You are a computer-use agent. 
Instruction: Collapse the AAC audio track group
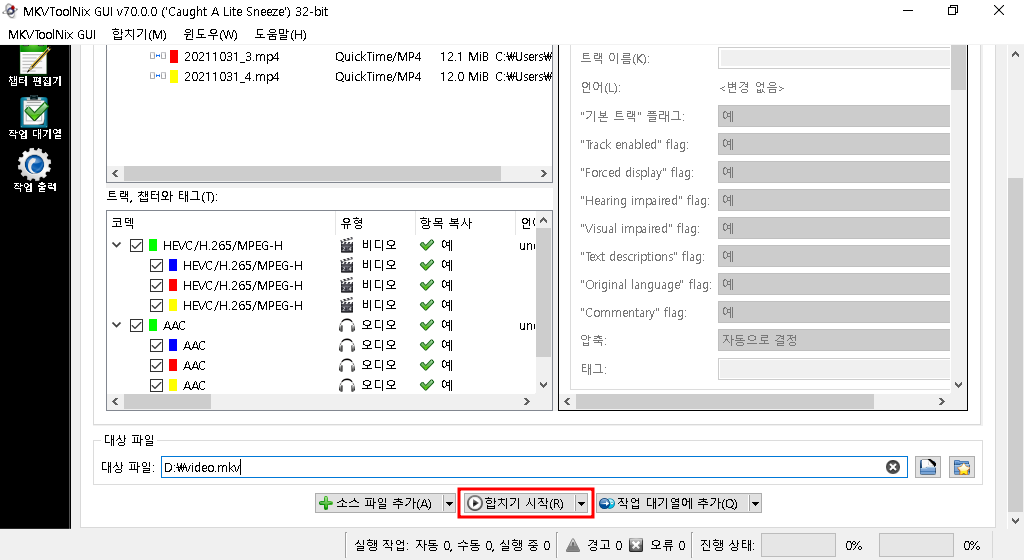click(x=117, y=325)
